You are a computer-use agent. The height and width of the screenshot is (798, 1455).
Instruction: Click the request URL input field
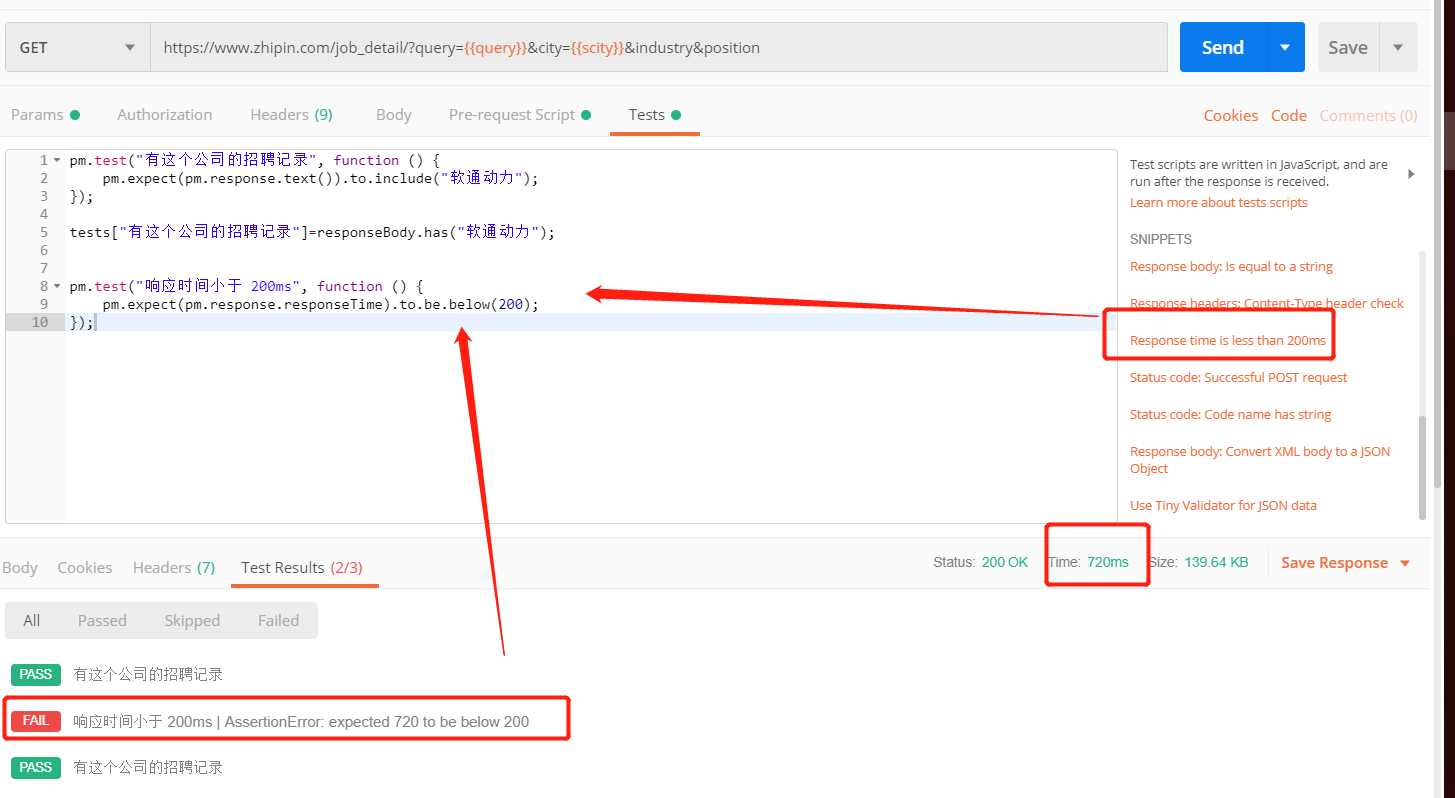[x=658, y=47]
